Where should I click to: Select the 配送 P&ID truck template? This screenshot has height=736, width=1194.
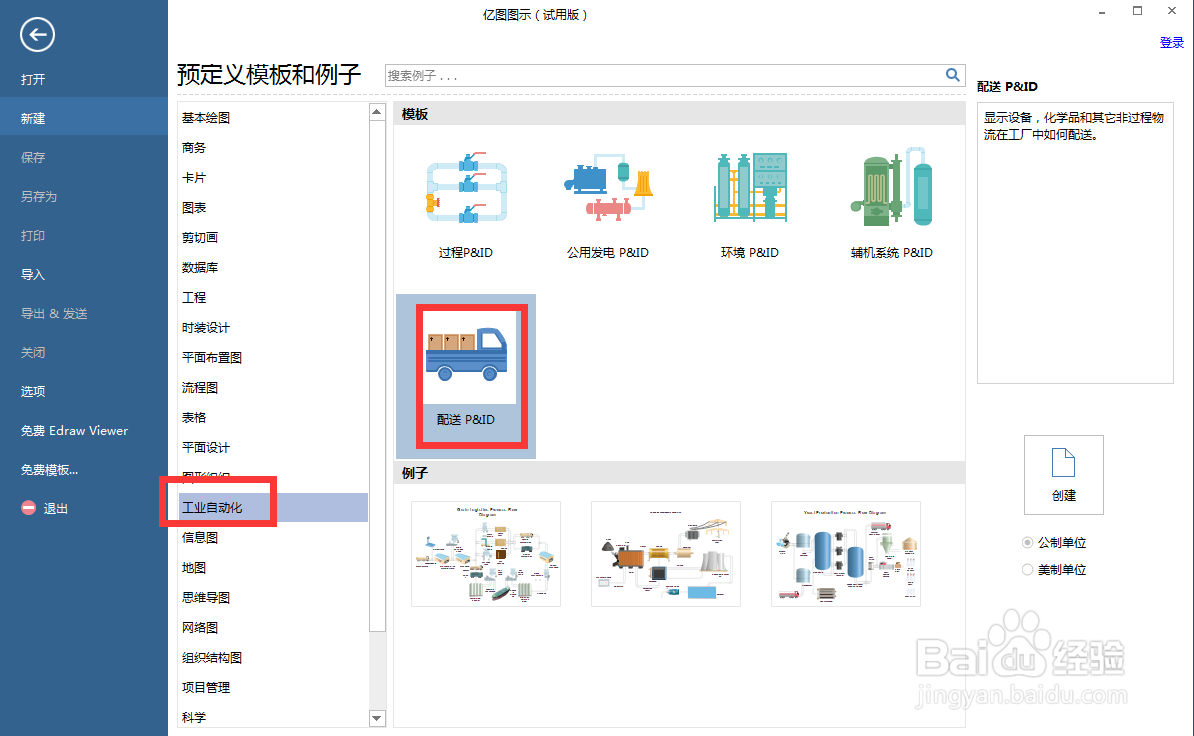pos(466,377)
